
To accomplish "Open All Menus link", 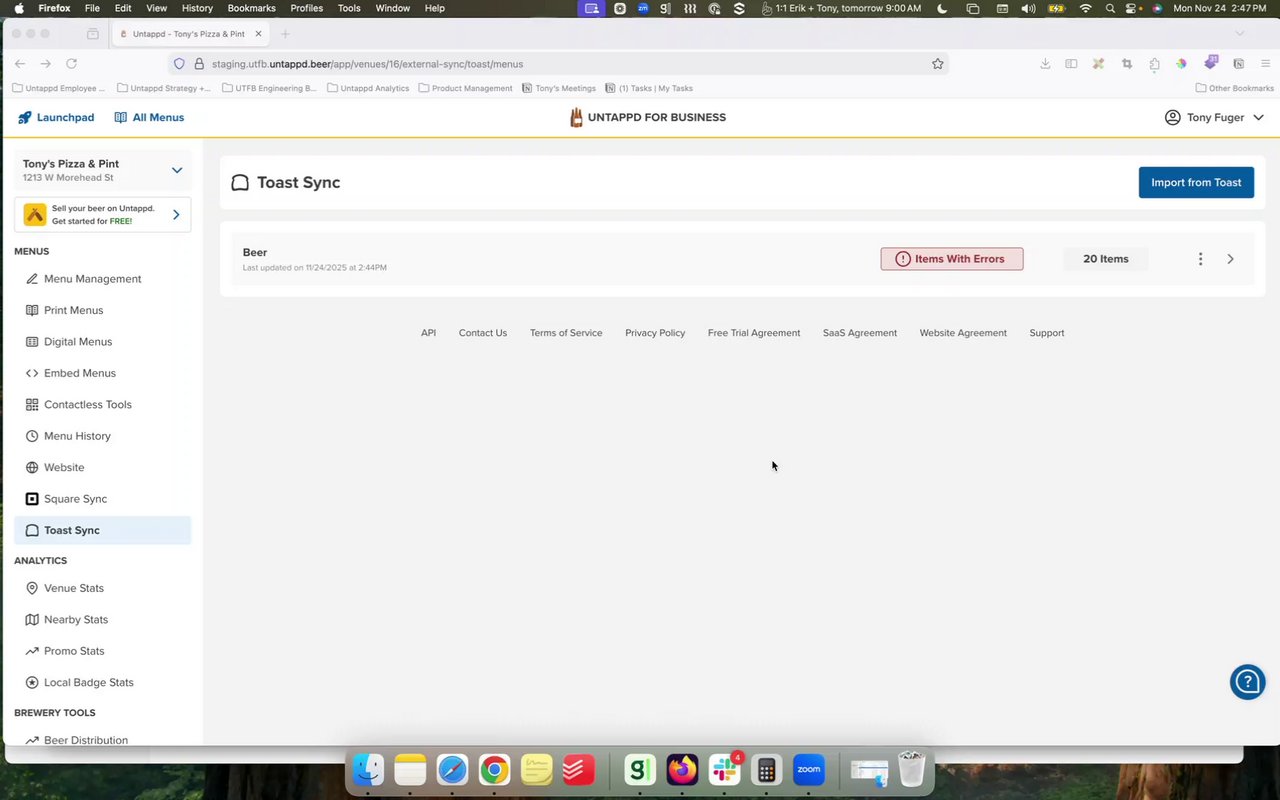I will pyautogui.click(x=149, y=117).
